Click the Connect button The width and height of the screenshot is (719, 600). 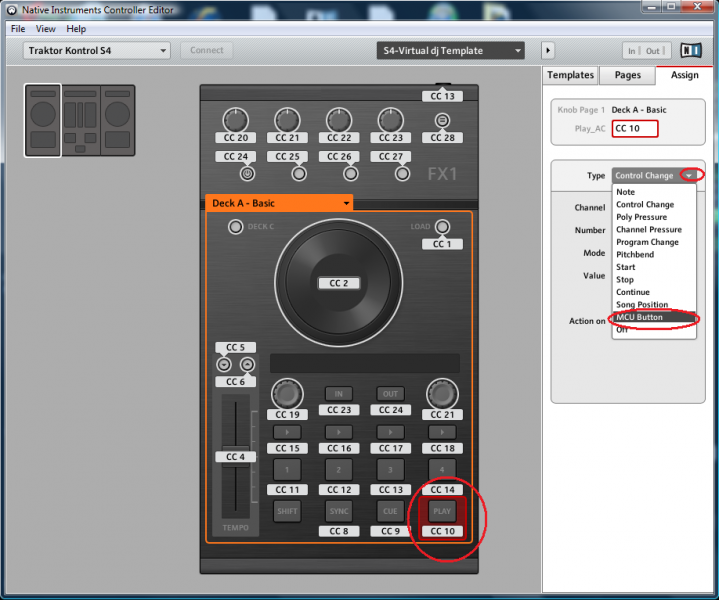coord(206,50)
